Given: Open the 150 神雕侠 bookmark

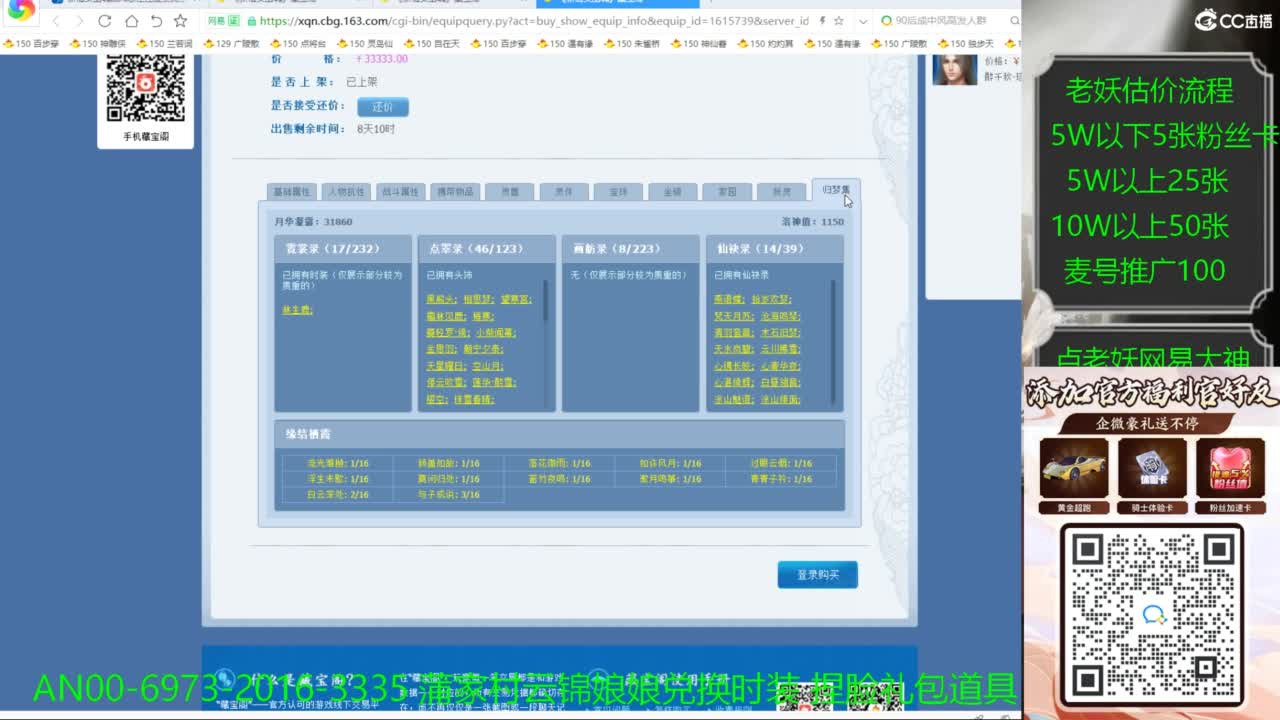Looking at the screenshot, I should click(x=97, y=44).
